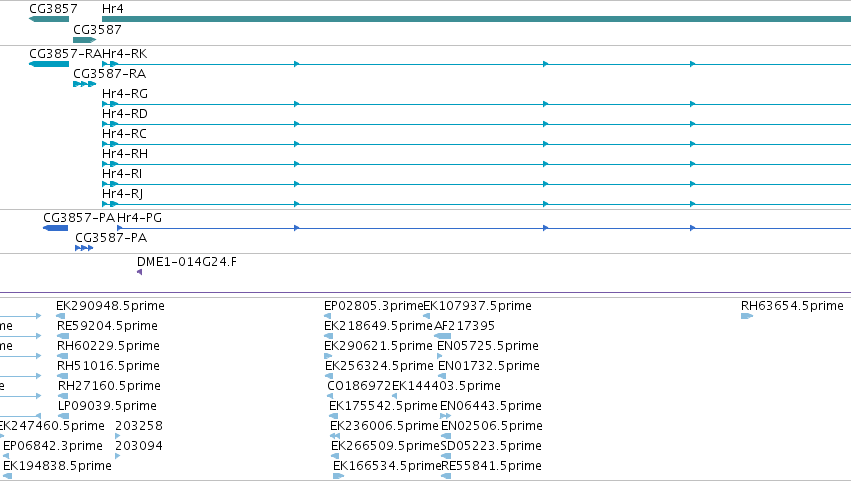Open the RH63654.5prime EST label
The height and width of the screenshot is (481, 851).
(x=792, y=306)
